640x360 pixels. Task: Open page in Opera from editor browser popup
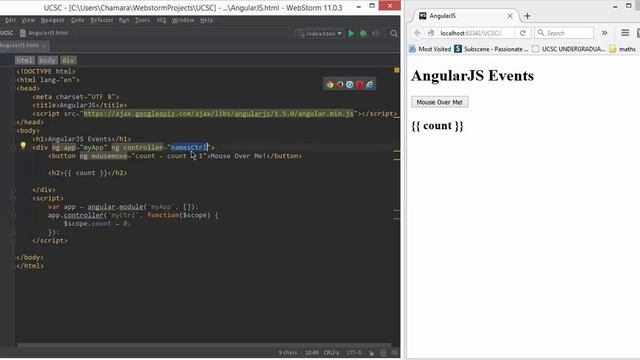360,84
